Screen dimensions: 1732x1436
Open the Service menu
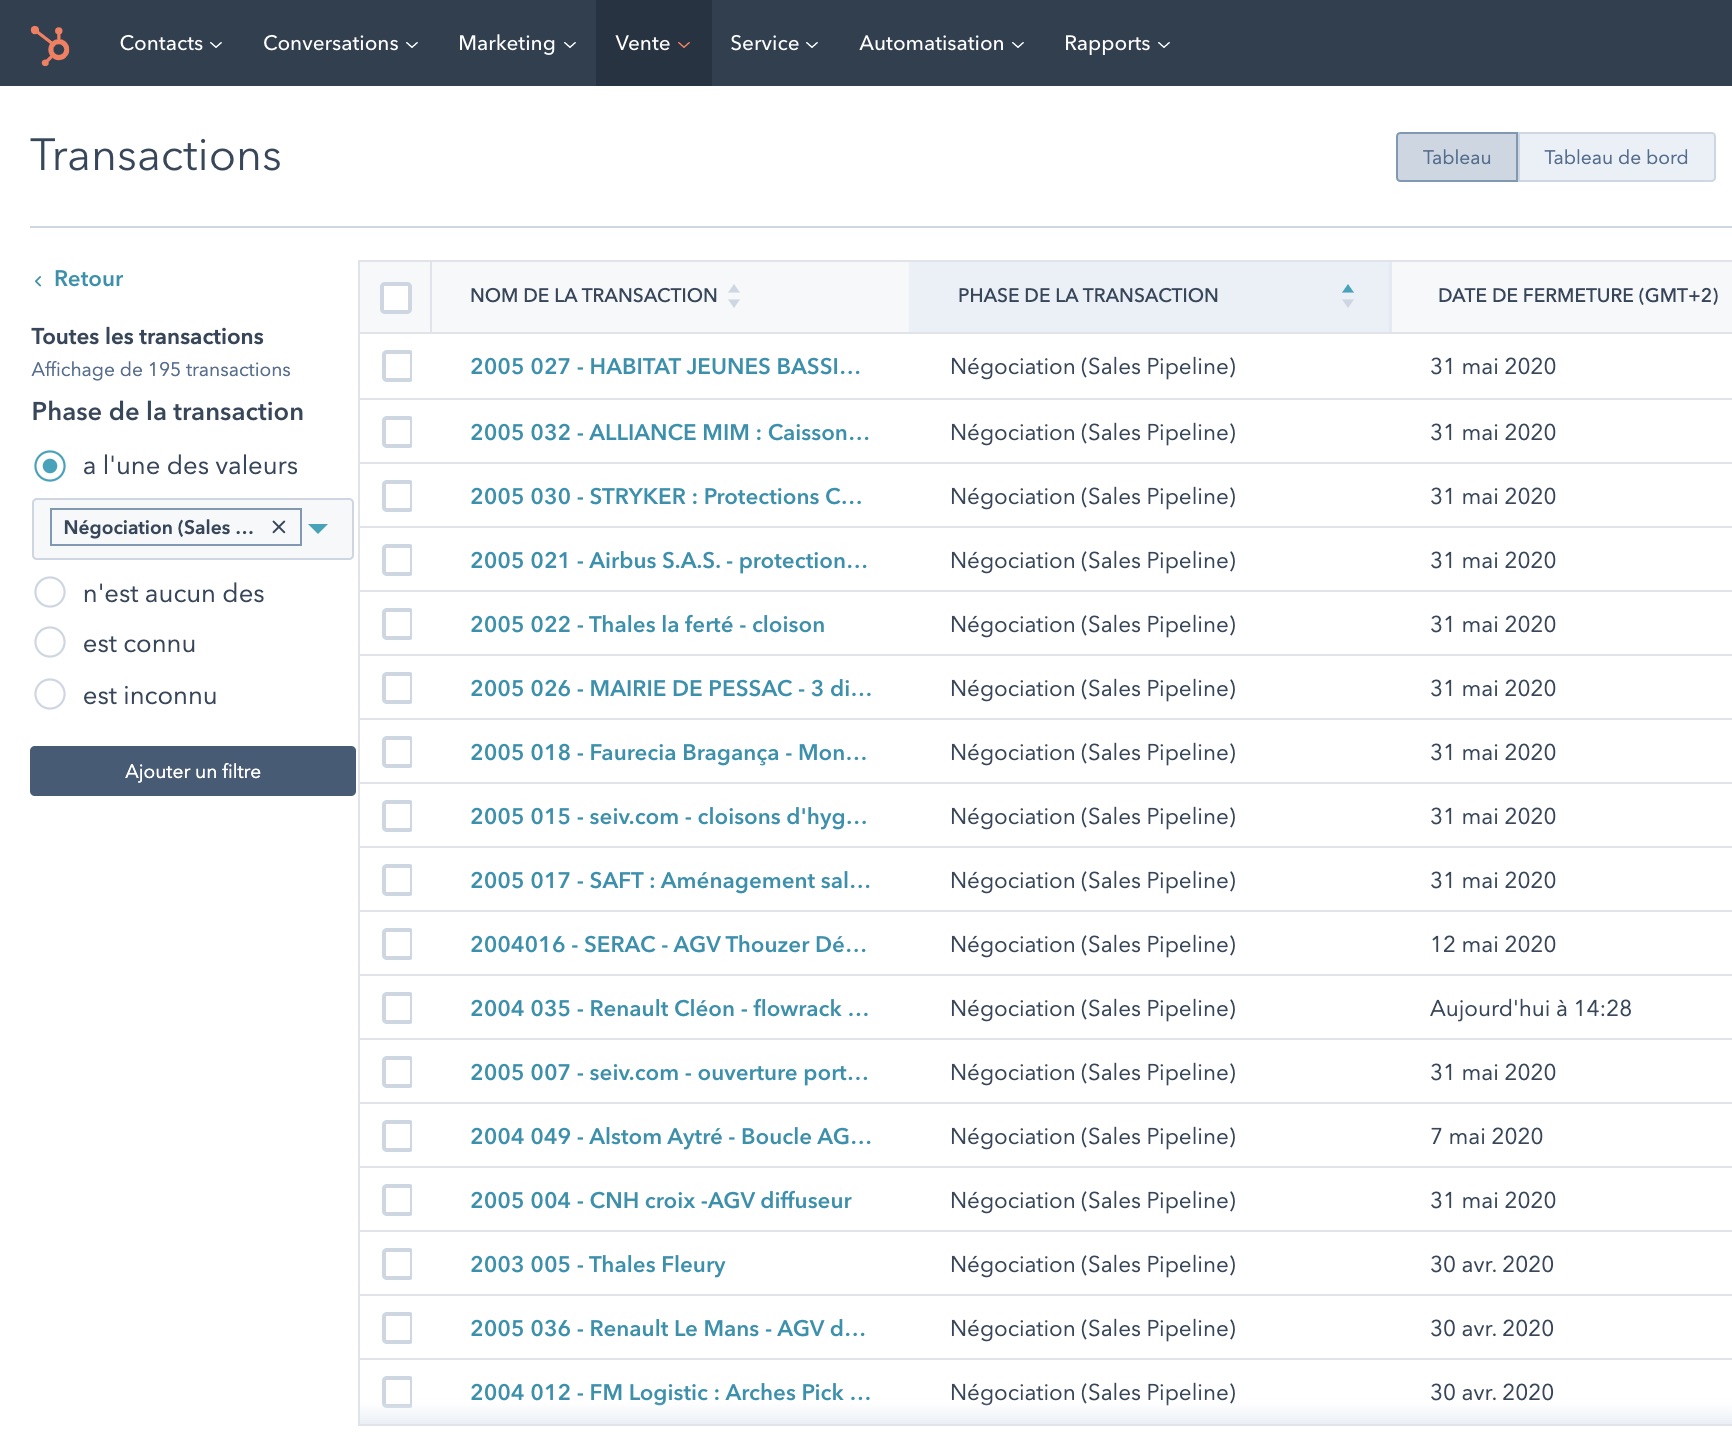point(774,43)
